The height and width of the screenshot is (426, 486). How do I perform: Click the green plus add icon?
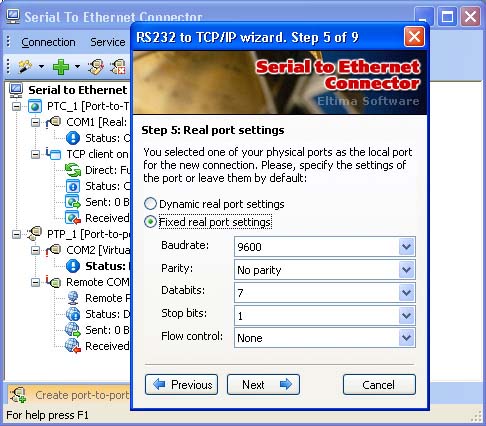(x=61, y=67)
